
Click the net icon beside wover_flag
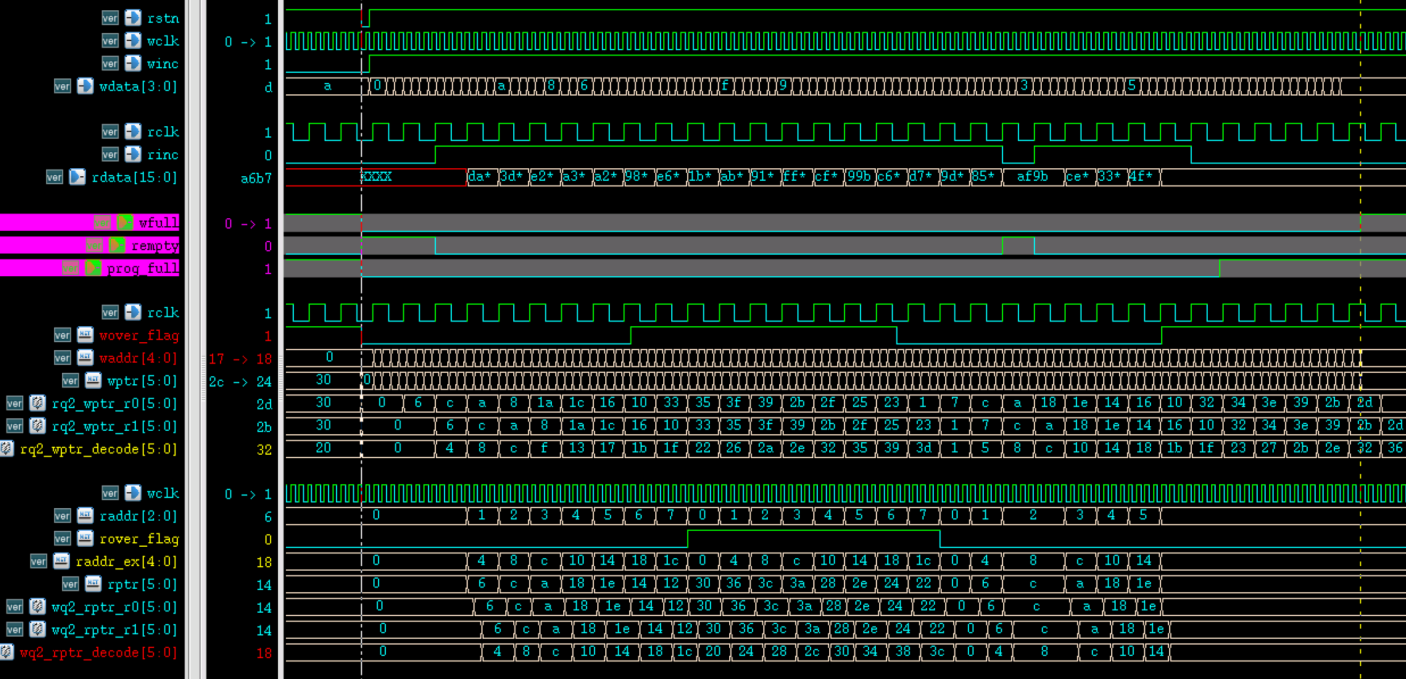[85, 335]
